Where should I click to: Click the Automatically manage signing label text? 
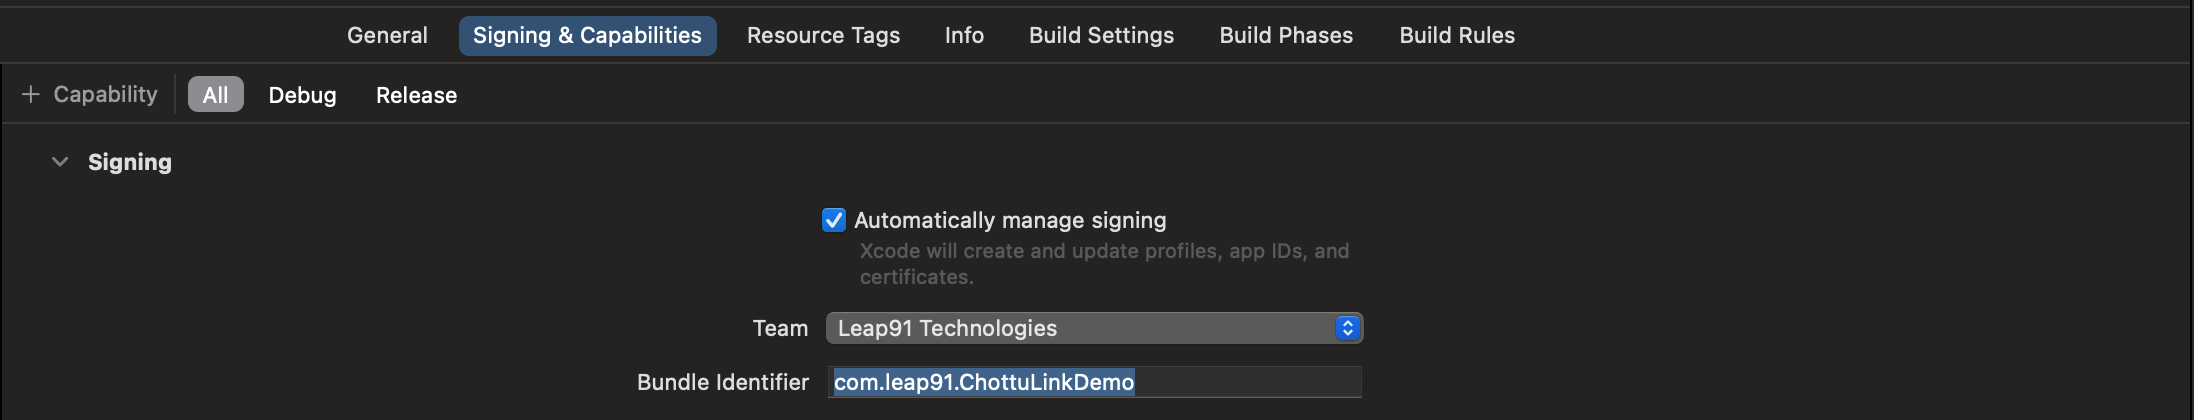click(x=1010, y=220)
